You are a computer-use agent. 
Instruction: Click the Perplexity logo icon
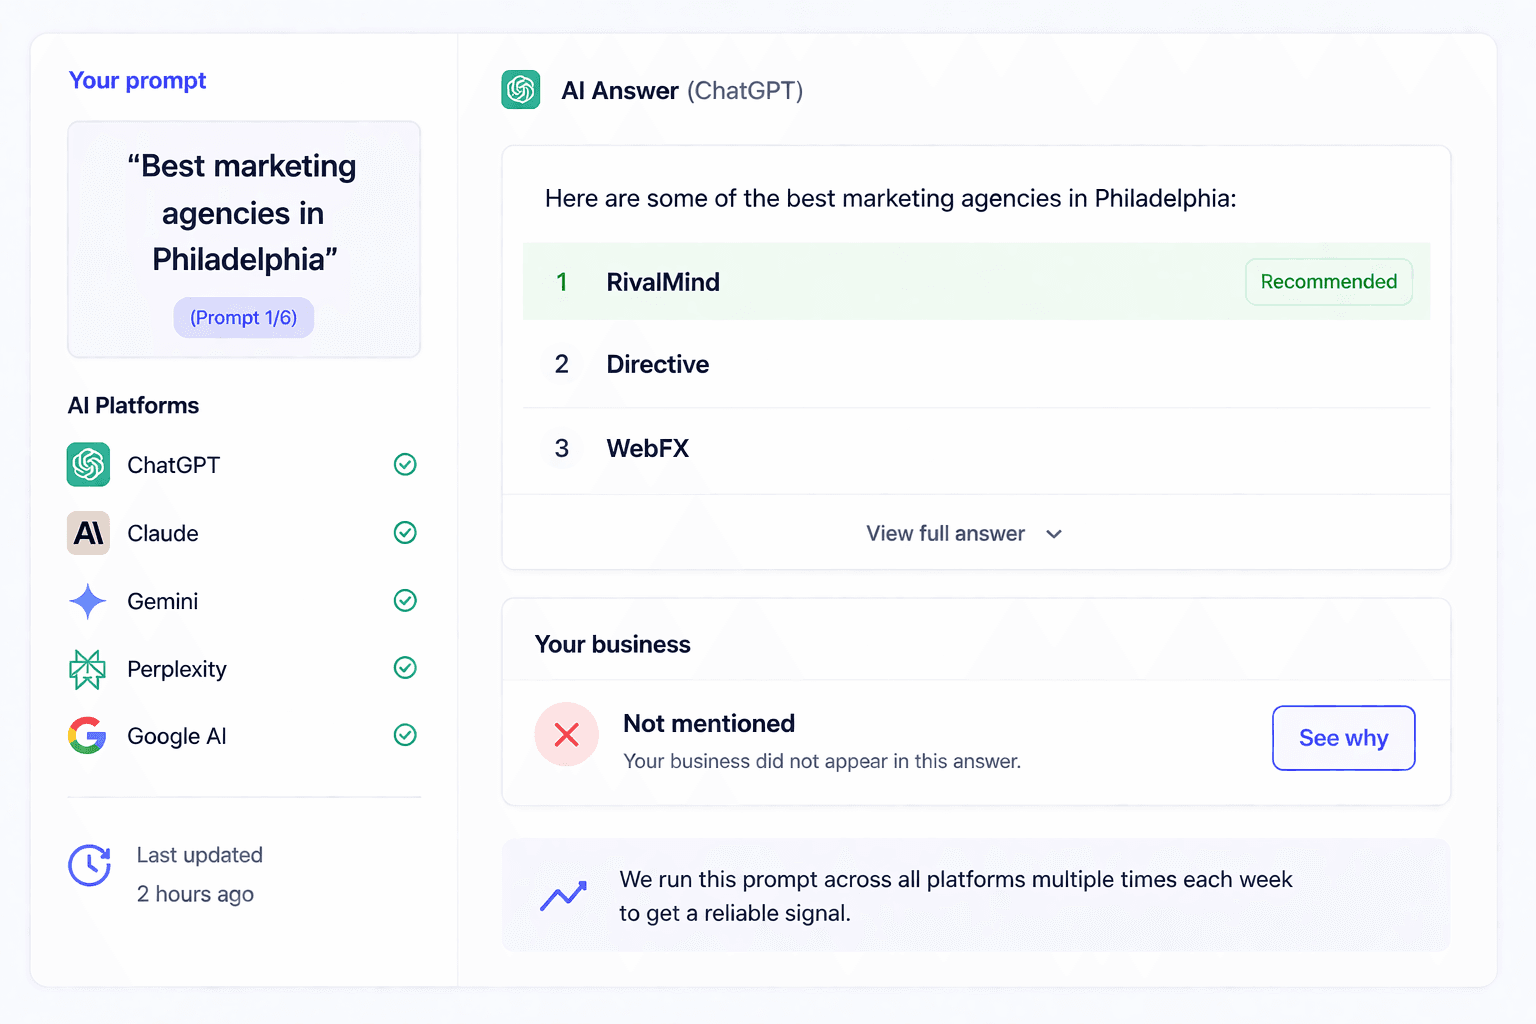pyautogui.click(x=88, y=669)
